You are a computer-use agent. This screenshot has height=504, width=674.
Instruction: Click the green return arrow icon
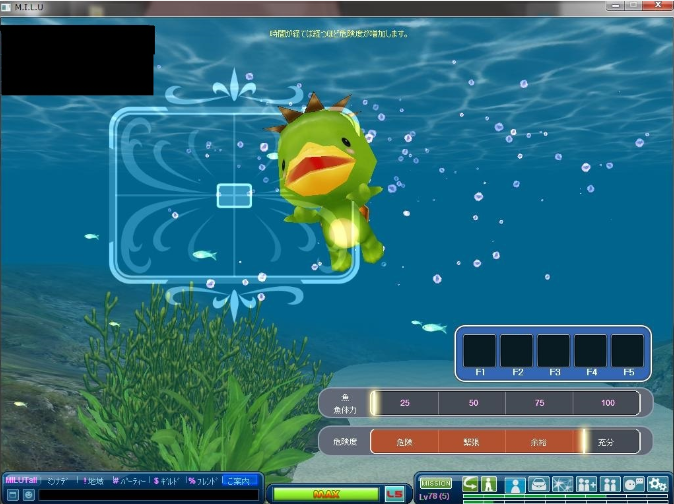pos(469,484)
